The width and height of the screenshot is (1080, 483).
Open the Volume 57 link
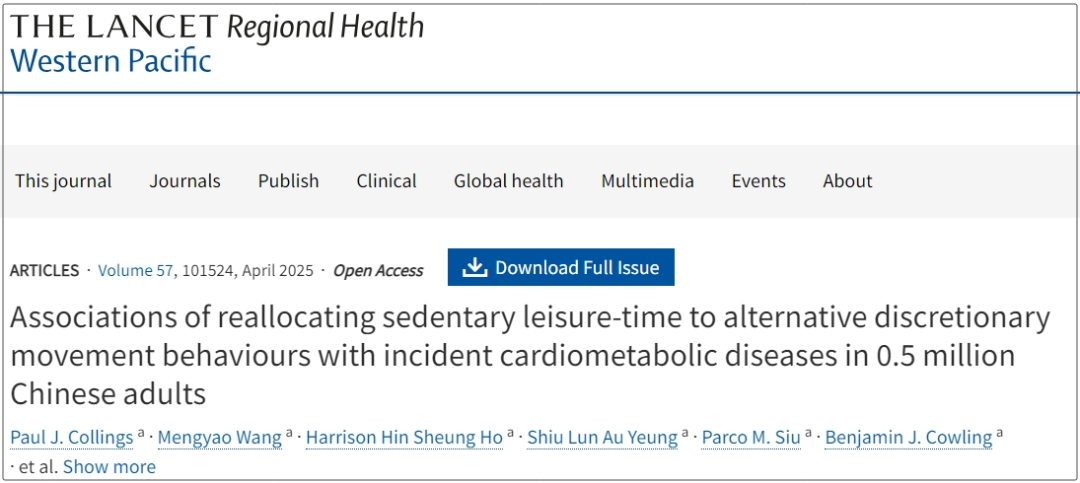click(136, 271)
